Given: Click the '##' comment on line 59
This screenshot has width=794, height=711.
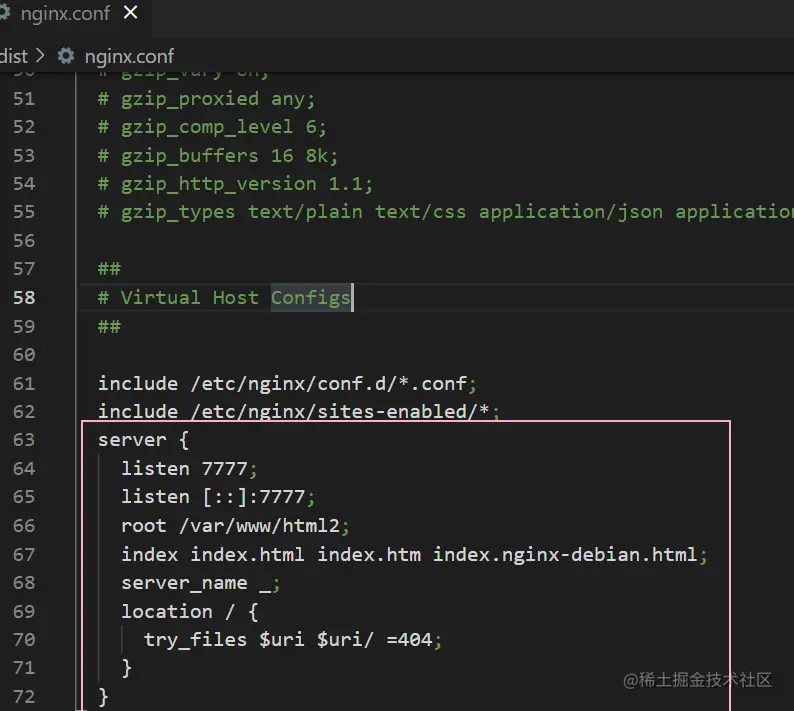Looking at the screenshot, I should click(109, 327).
